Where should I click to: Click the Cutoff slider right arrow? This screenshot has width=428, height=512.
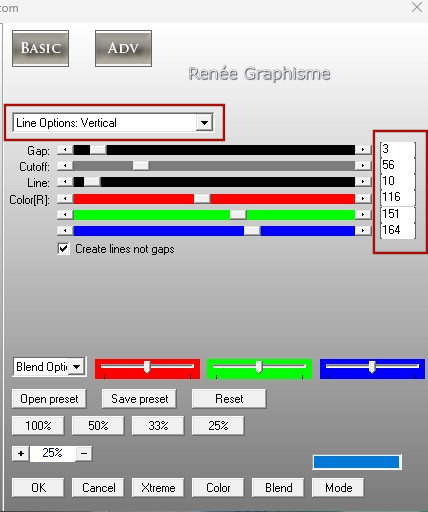(363, 166)
